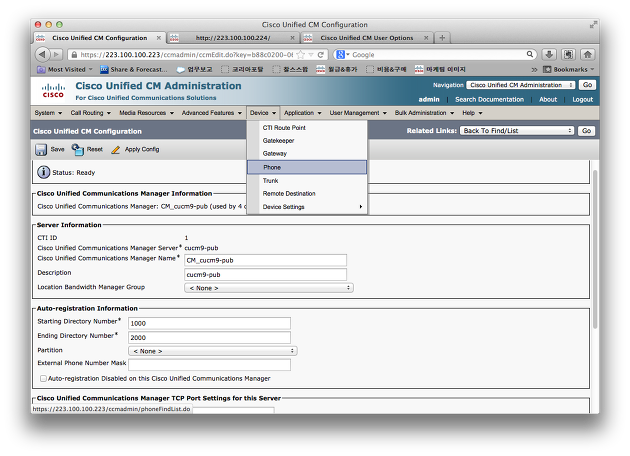Viewport: 630px width, 456px height.
Task: Click Starting Directory Number field
Action: point(209,323)
